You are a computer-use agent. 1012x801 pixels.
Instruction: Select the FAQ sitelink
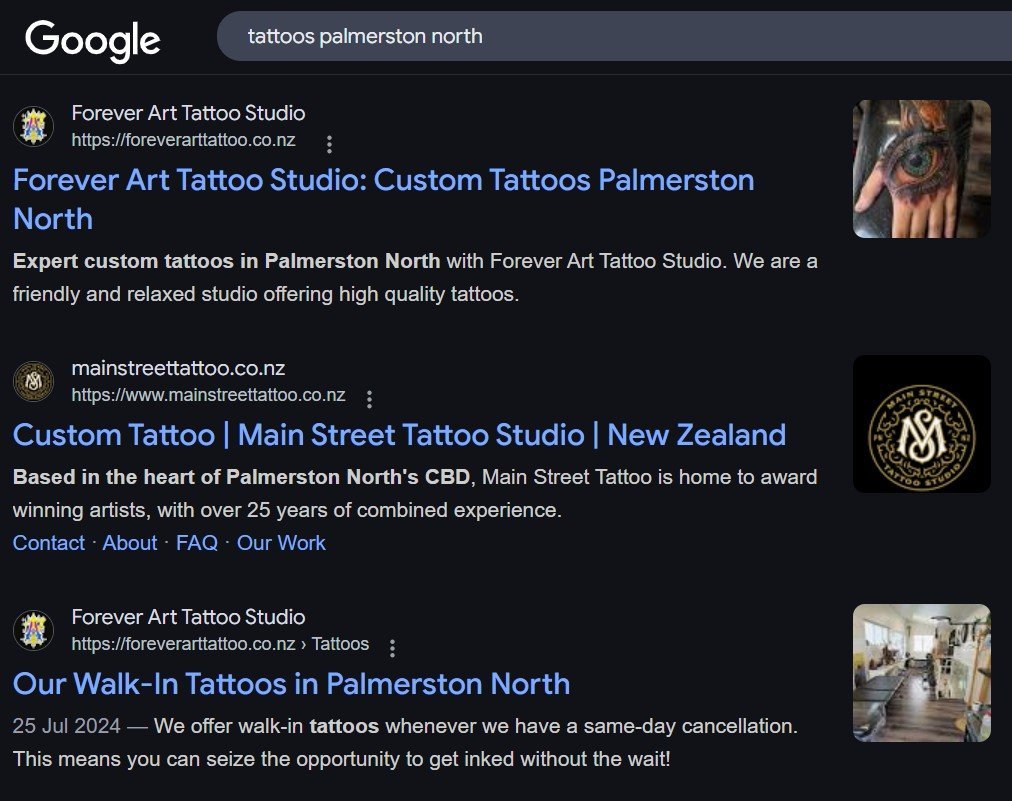click(x=196, y=543)
